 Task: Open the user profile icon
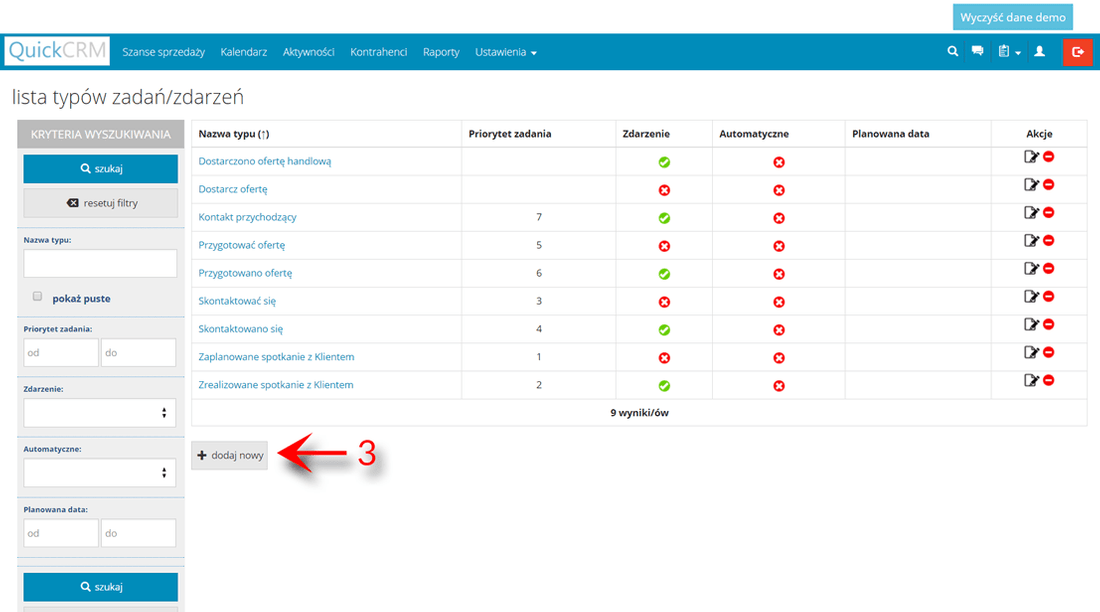[1038, 51]
